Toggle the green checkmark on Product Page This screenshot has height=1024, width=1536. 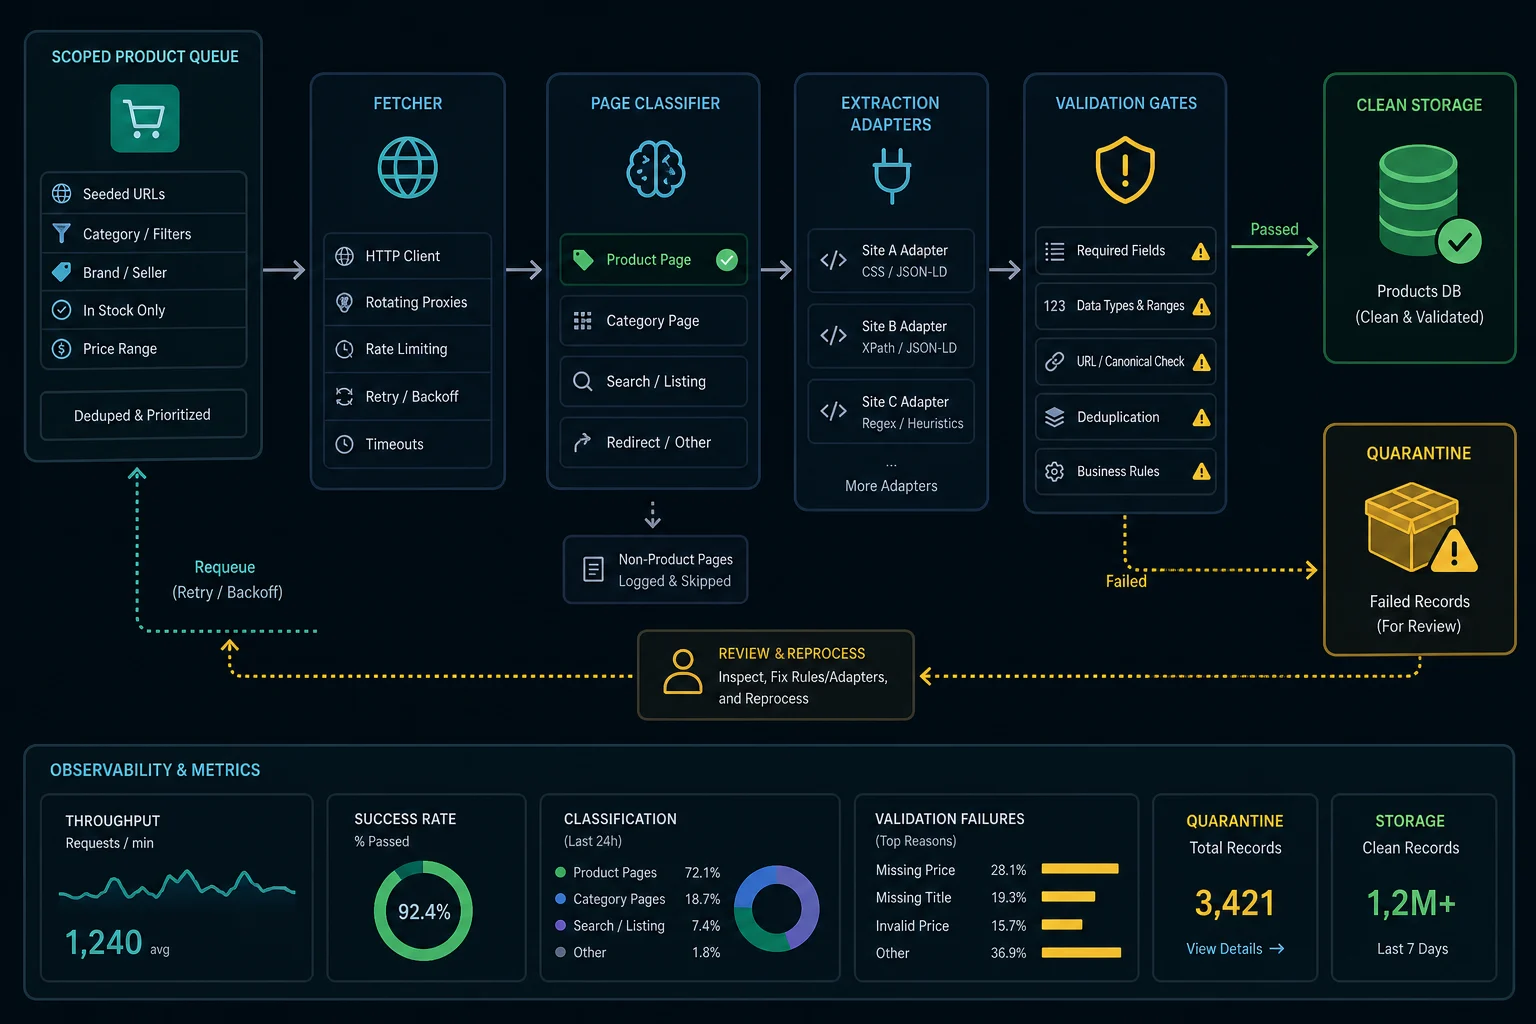point(727,260)
